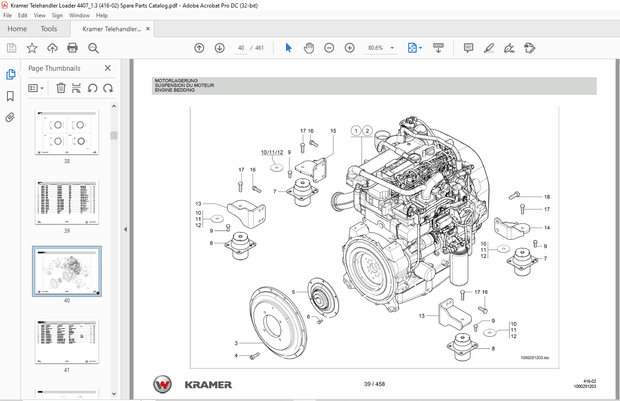
Task: Go to the previous page with the up arrow
Action: tap(199, 48)
